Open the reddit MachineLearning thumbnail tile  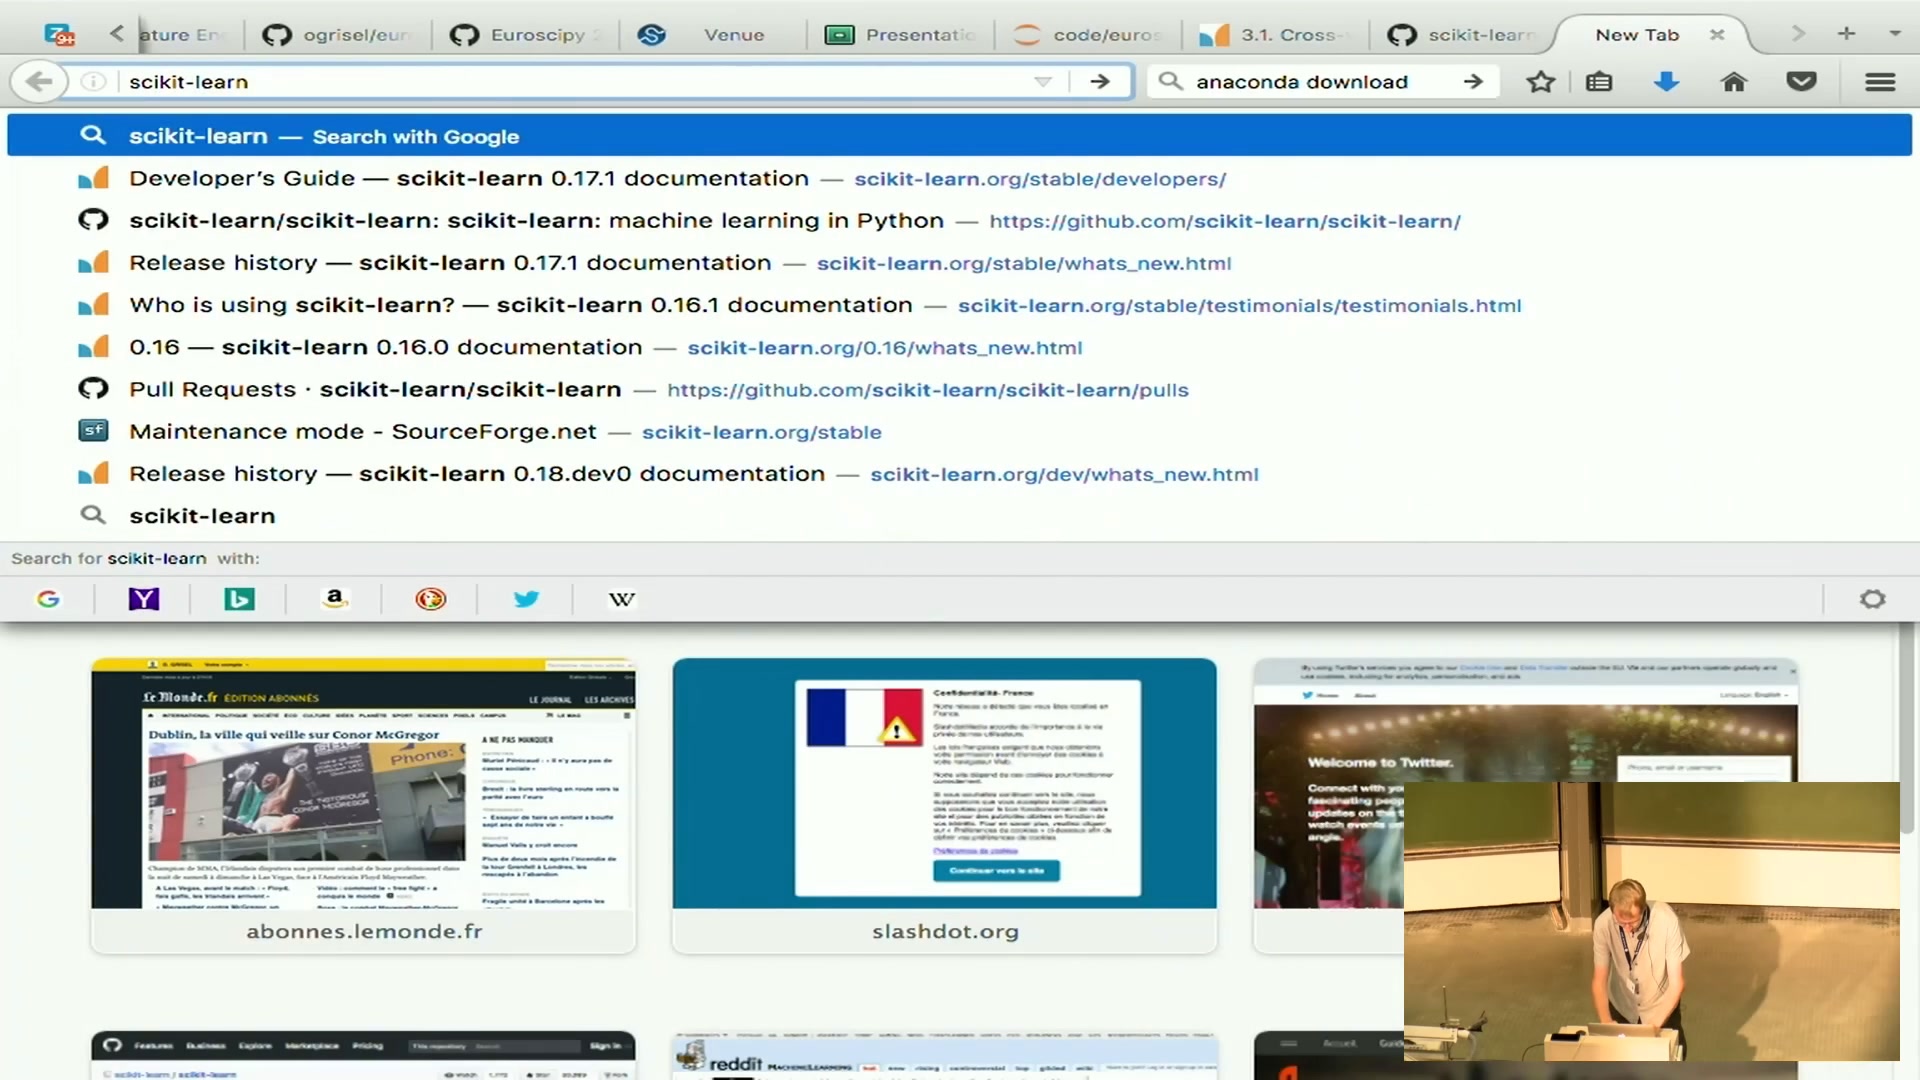pos(945,1056)
